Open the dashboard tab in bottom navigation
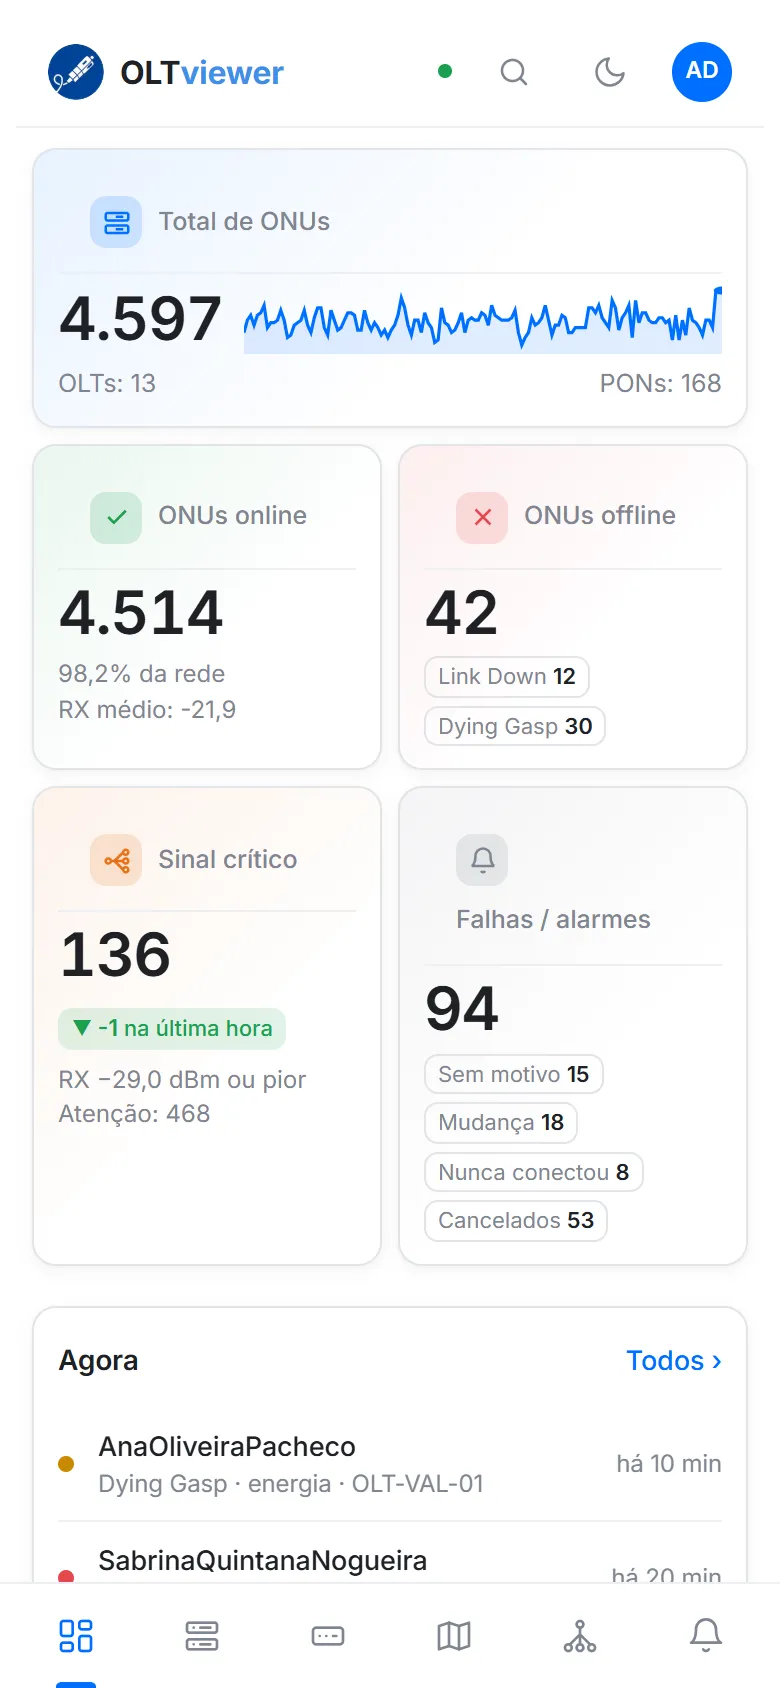This screenshot has width=780, height=1688. 76,1636
